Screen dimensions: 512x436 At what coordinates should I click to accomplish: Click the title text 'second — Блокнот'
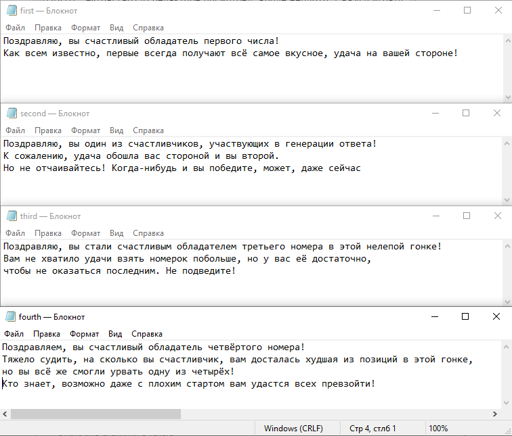[55, 113]
